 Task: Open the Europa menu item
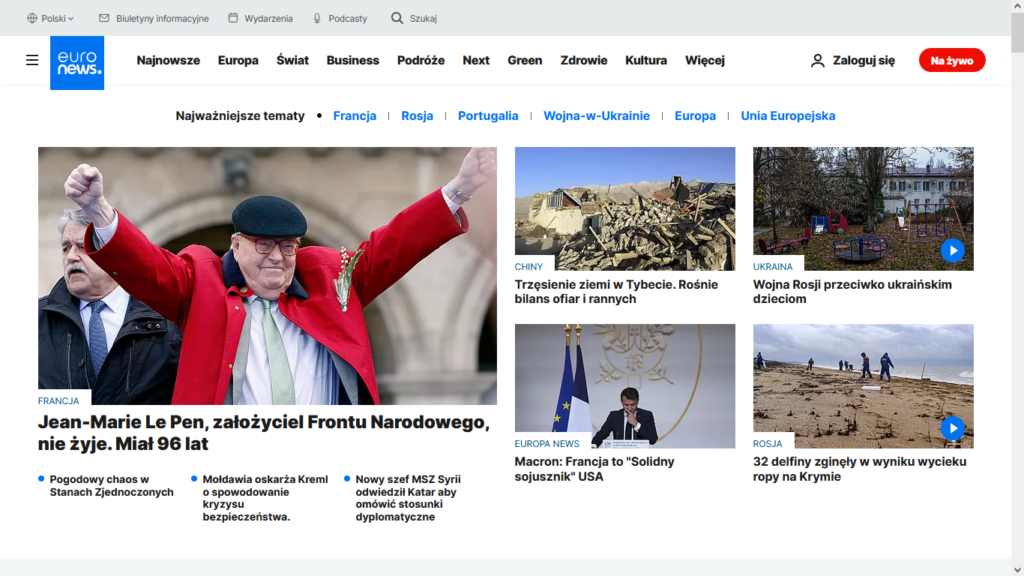(238, 60)
